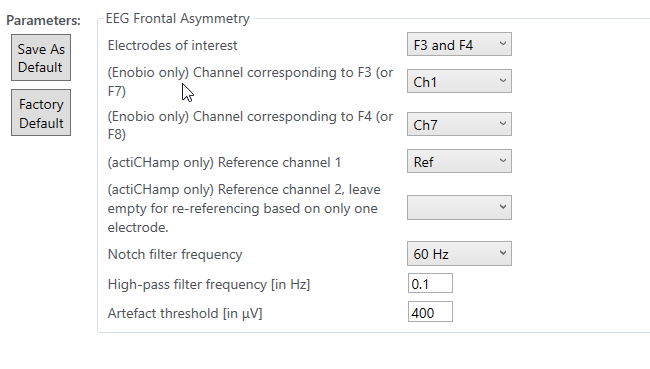Click the 'Parameters:' heading text
This screenshot has width=650, height=369.
tap(44, 20)
